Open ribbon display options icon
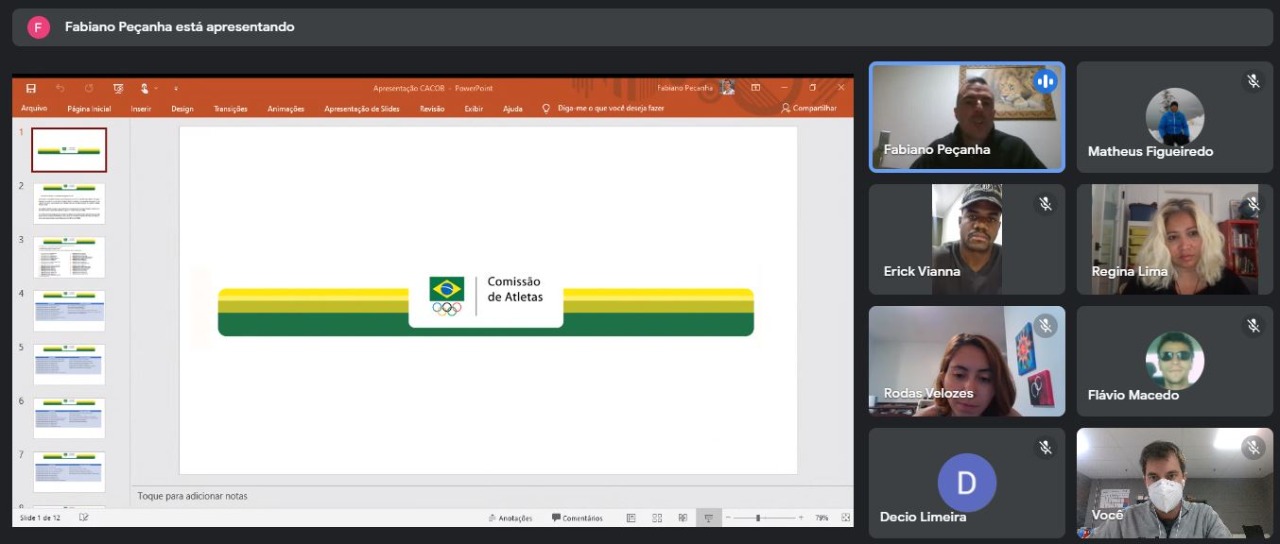The height and width of the screenshot is (544, 1280). (x=756, y=88)
